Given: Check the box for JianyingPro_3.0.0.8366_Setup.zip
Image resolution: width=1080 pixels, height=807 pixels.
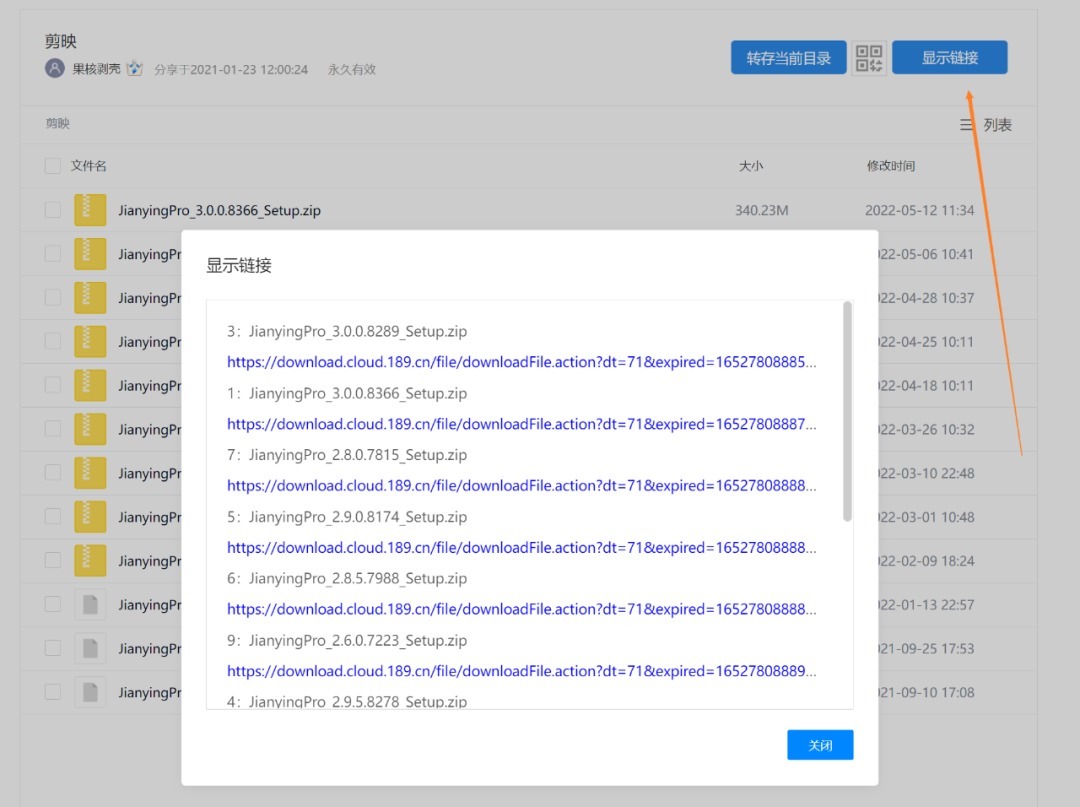Looking at the screenshot, I should click(53, 210).
